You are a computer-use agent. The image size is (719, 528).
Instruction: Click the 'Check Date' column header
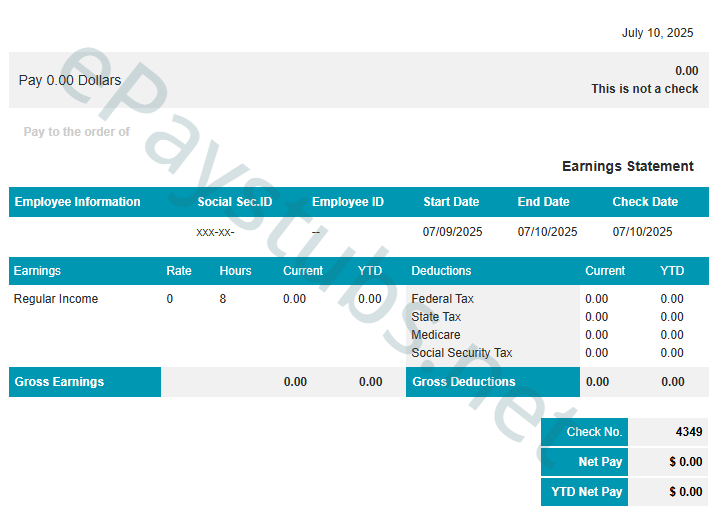click(x=645, y=202)
